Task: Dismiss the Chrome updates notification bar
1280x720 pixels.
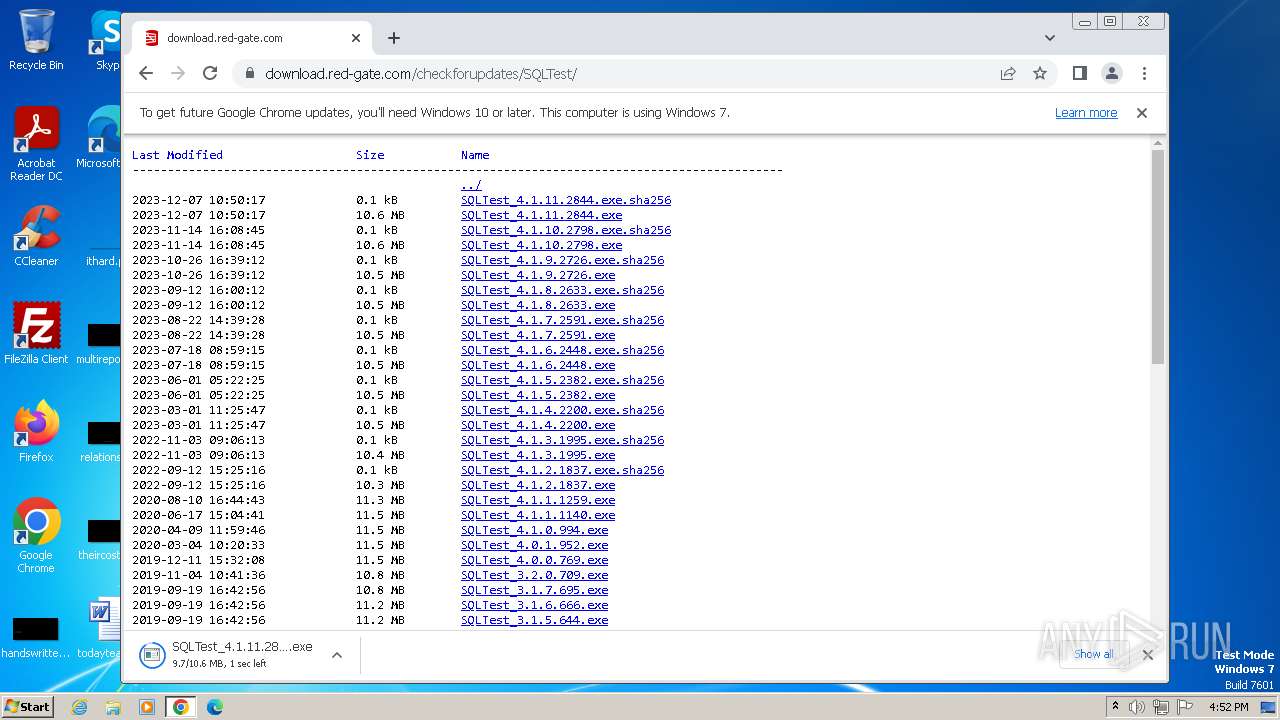Action: click(1141, 113)
